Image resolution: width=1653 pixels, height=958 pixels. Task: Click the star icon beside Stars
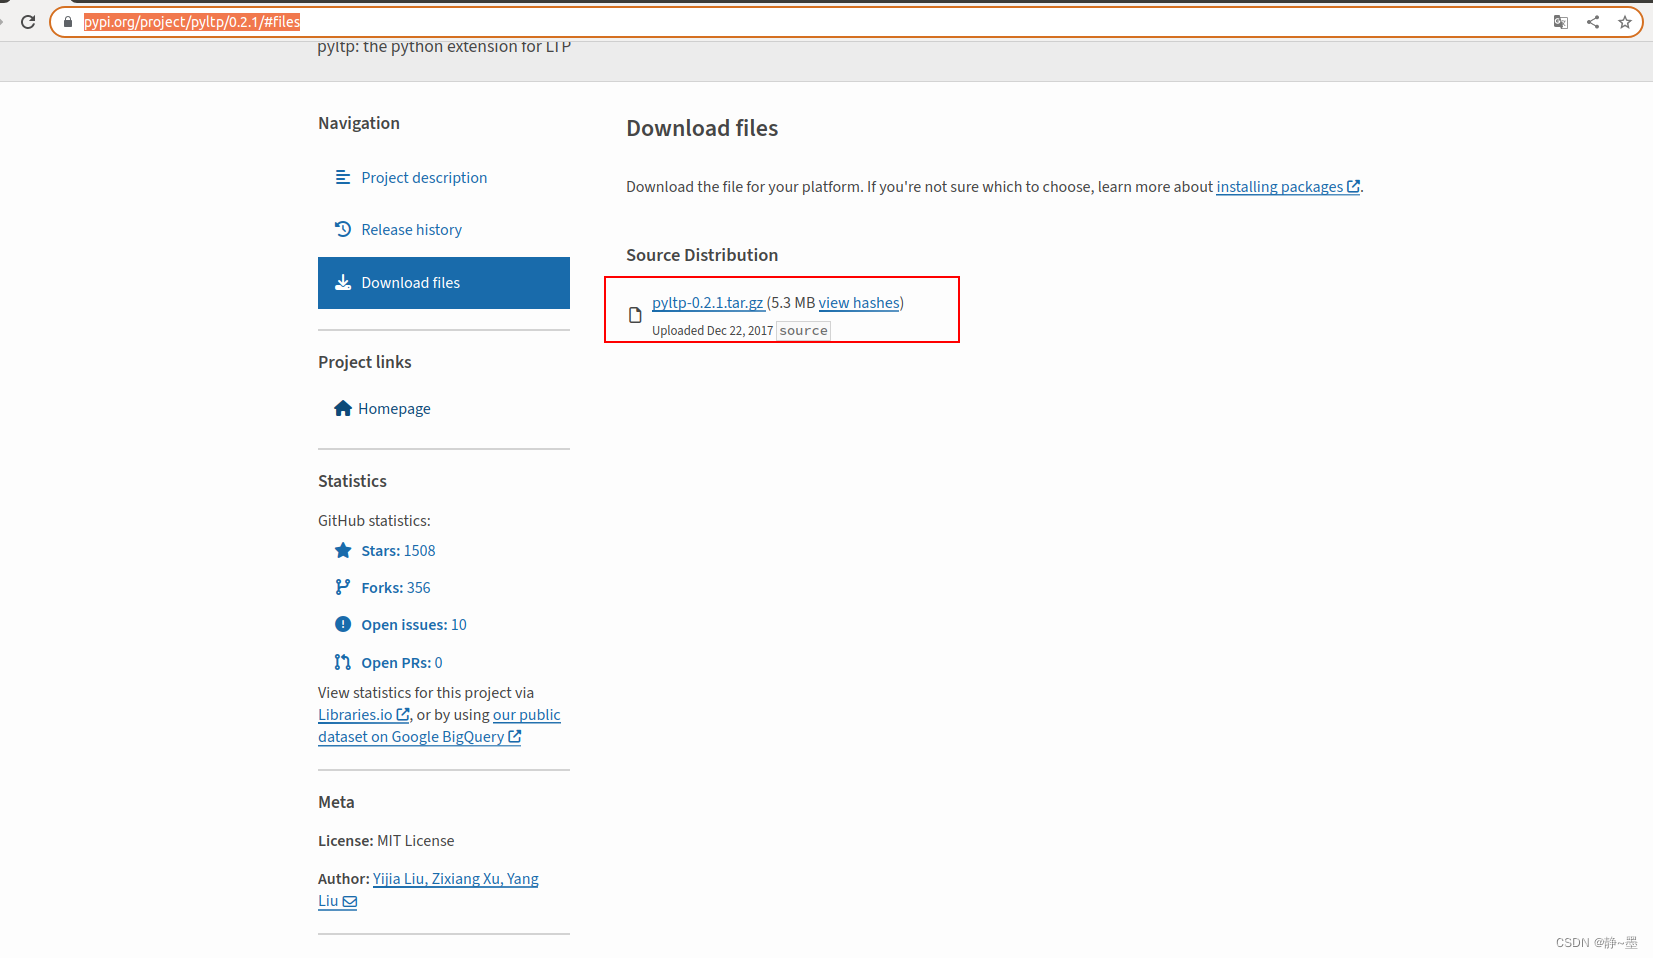point(343,550)
